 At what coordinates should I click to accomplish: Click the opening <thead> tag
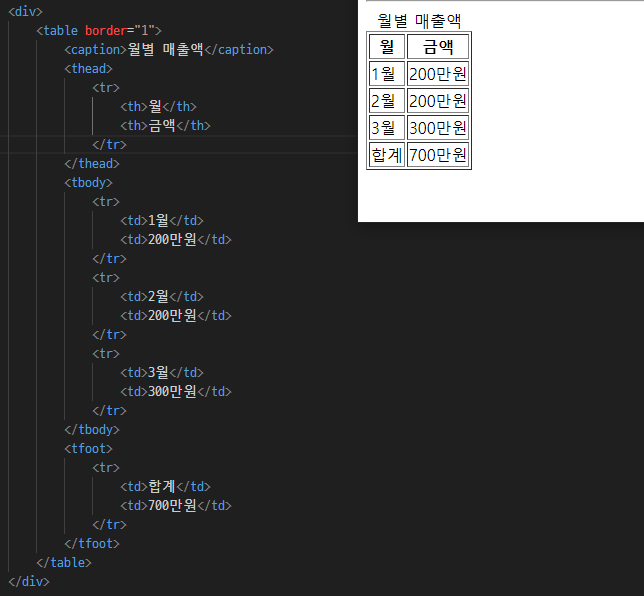(88, 69)
